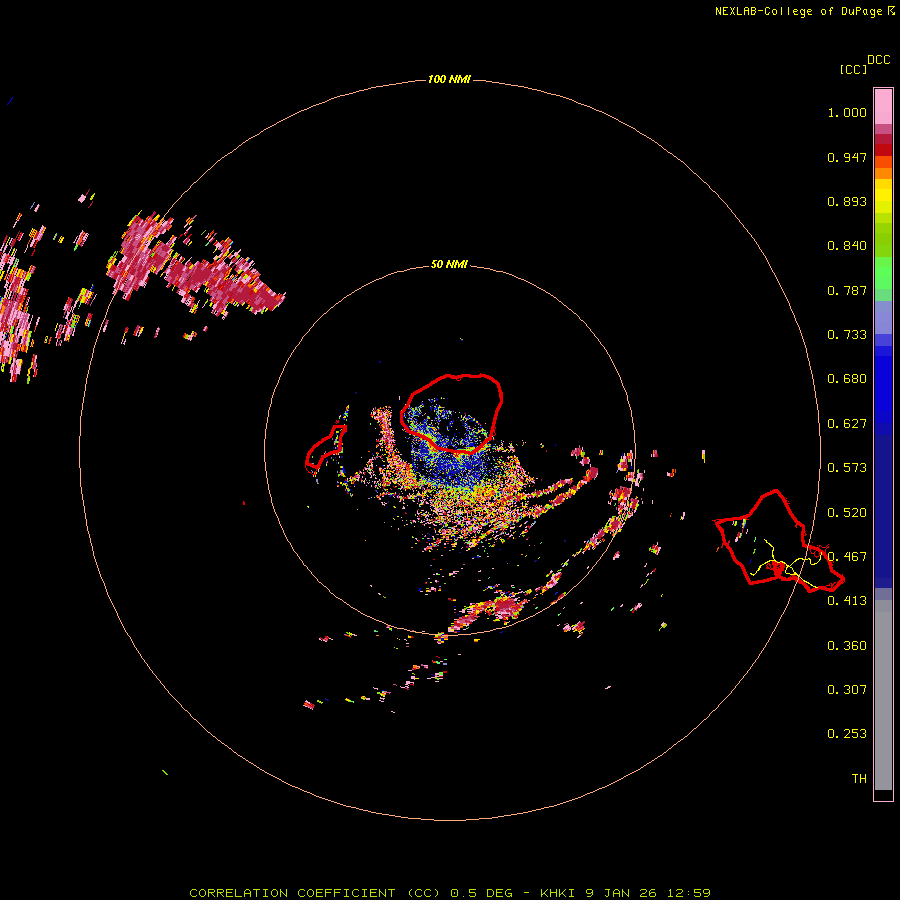Image resolution: width=900 pixels, height=900 pixels.
Task: Pick the lavender swatch above 0.733
Action: point(883,317)
